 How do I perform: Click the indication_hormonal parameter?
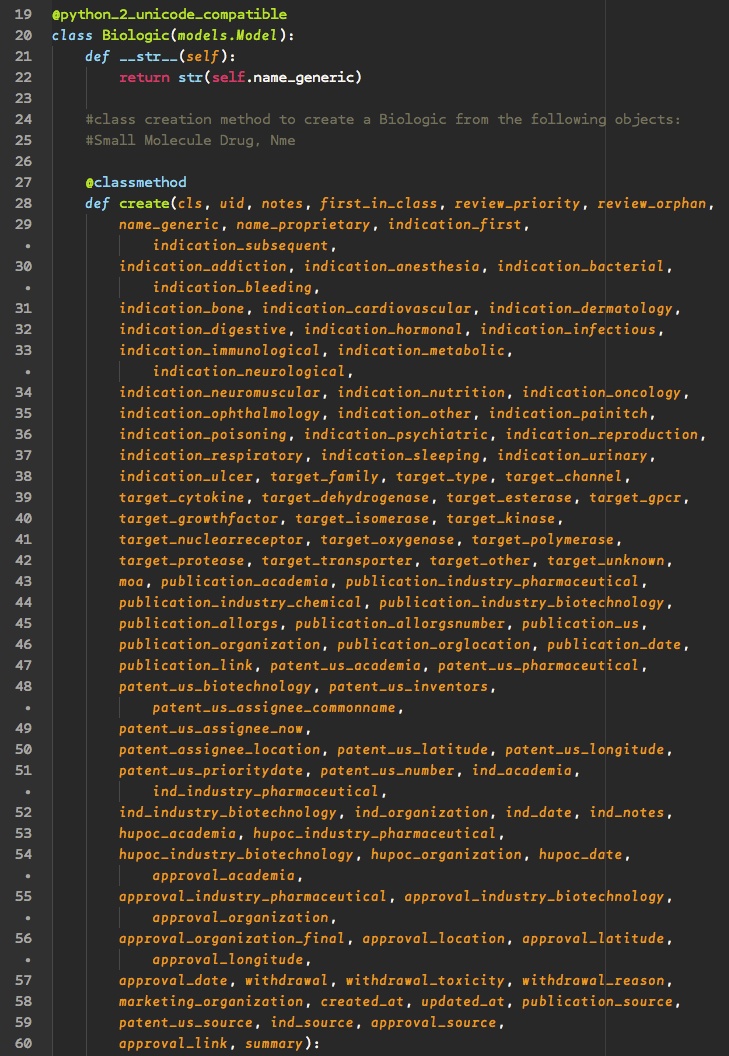click(x=383, y=329)
